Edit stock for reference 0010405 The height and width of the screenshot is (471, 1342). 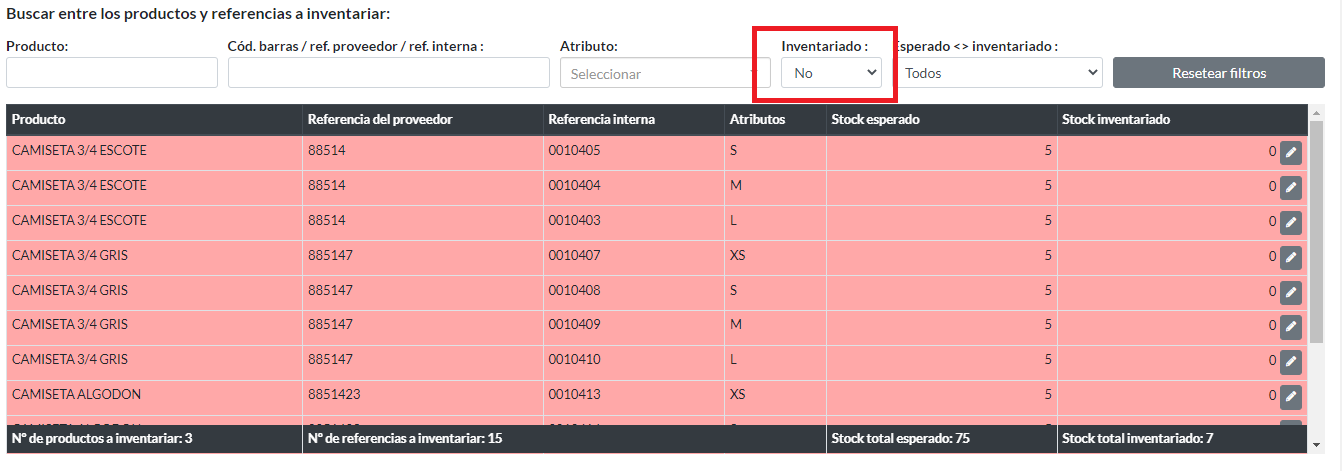(1290, 152)
